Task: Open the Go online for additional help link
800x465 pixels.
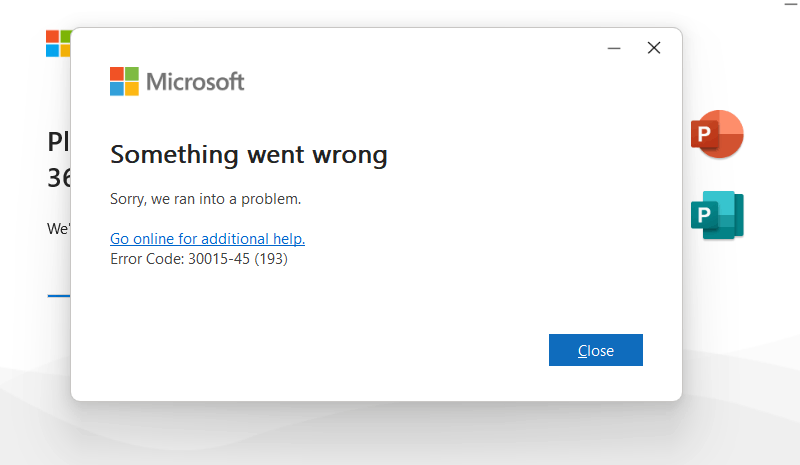Action: pos(207,239)
